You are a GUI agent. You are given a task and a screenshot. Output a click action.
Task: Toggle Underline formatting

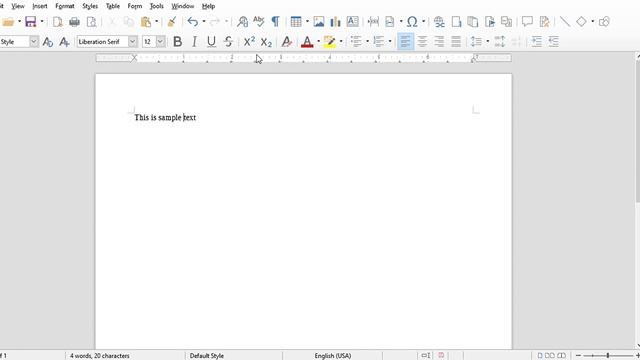[211, 42]
